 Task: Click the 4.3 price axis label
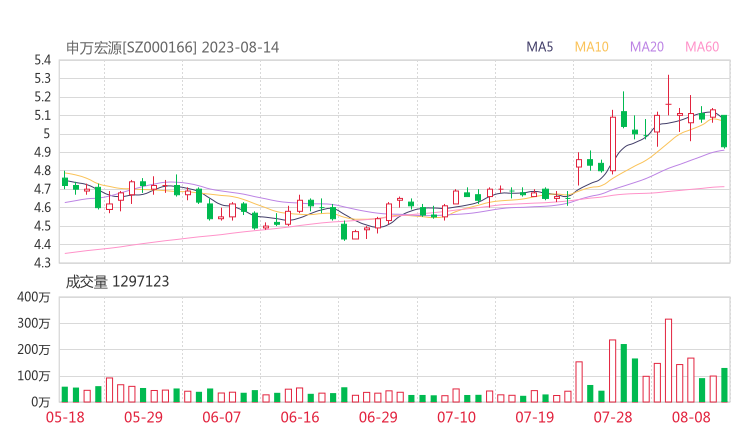[x=42, y=262]
